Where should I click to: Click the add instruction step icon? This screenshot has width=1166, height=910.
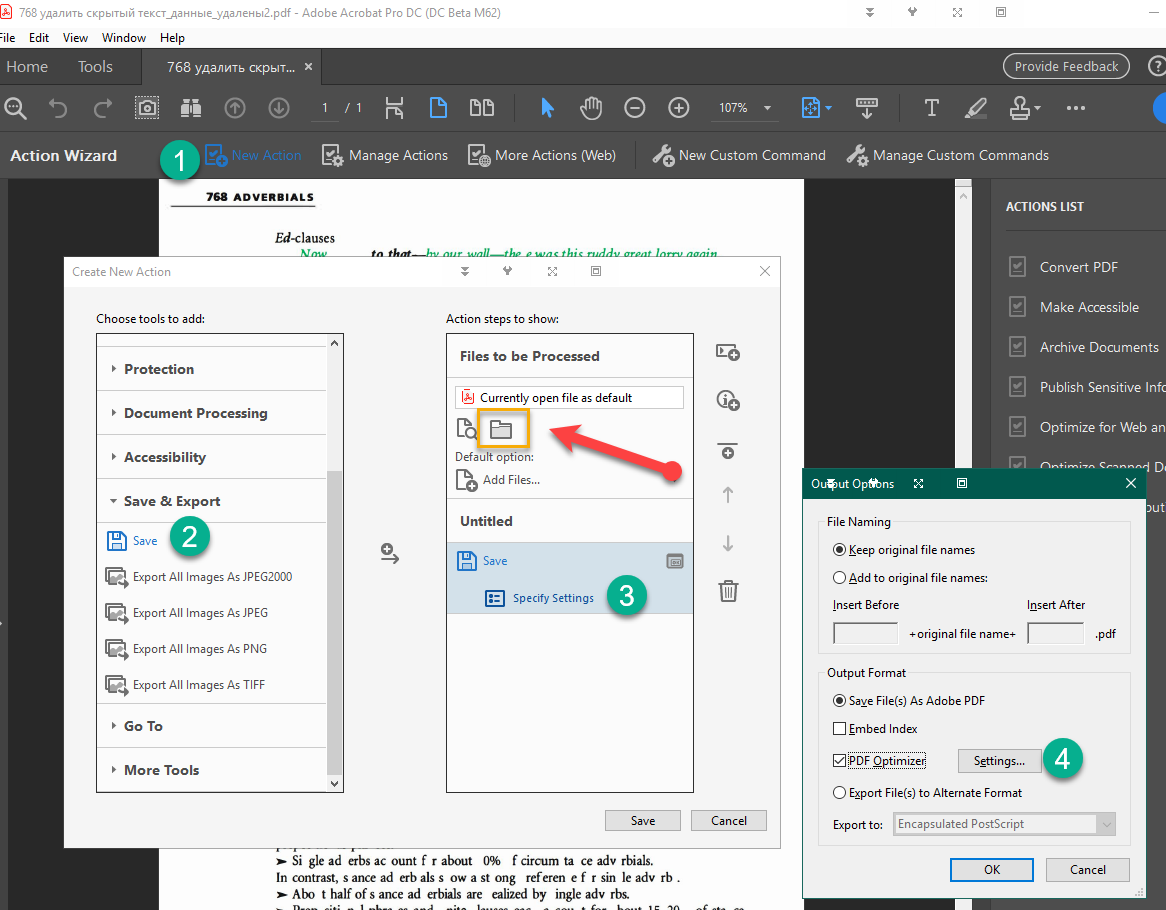[x=728, y=400]
